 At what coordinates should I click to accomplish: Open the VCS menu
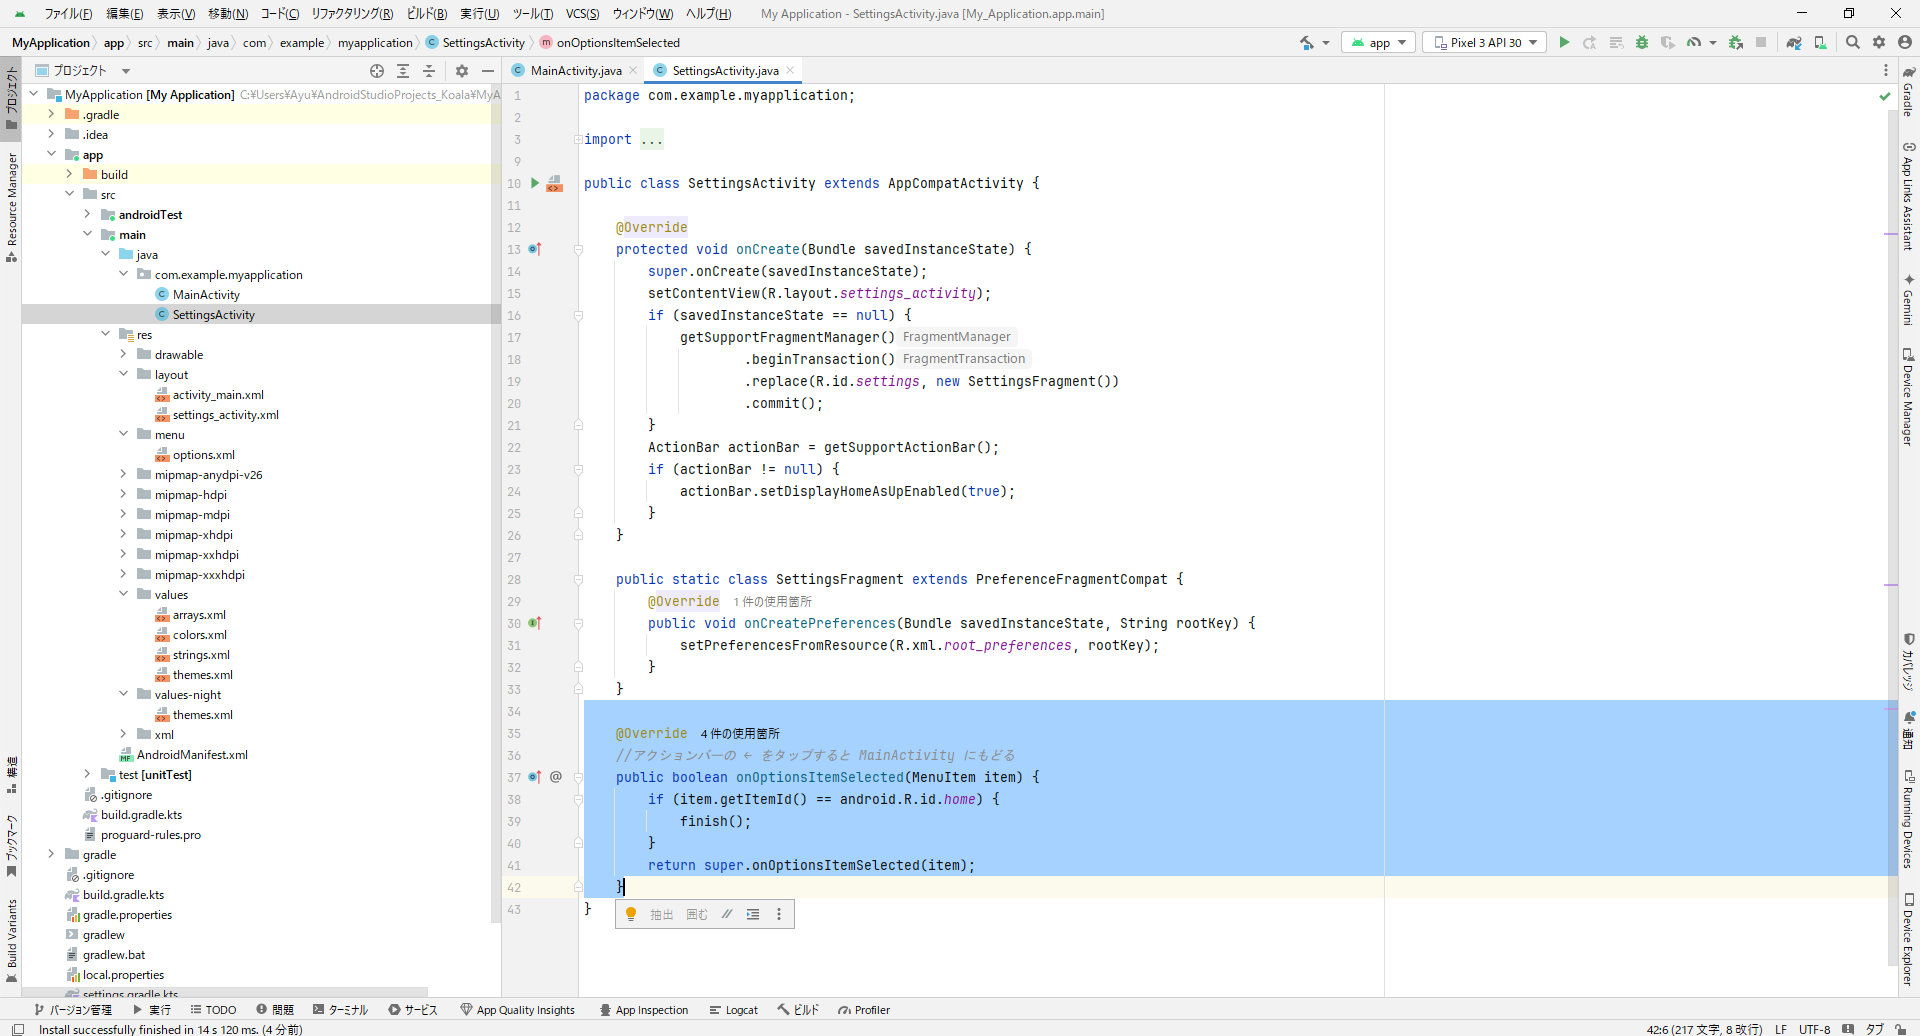[582, 14]
